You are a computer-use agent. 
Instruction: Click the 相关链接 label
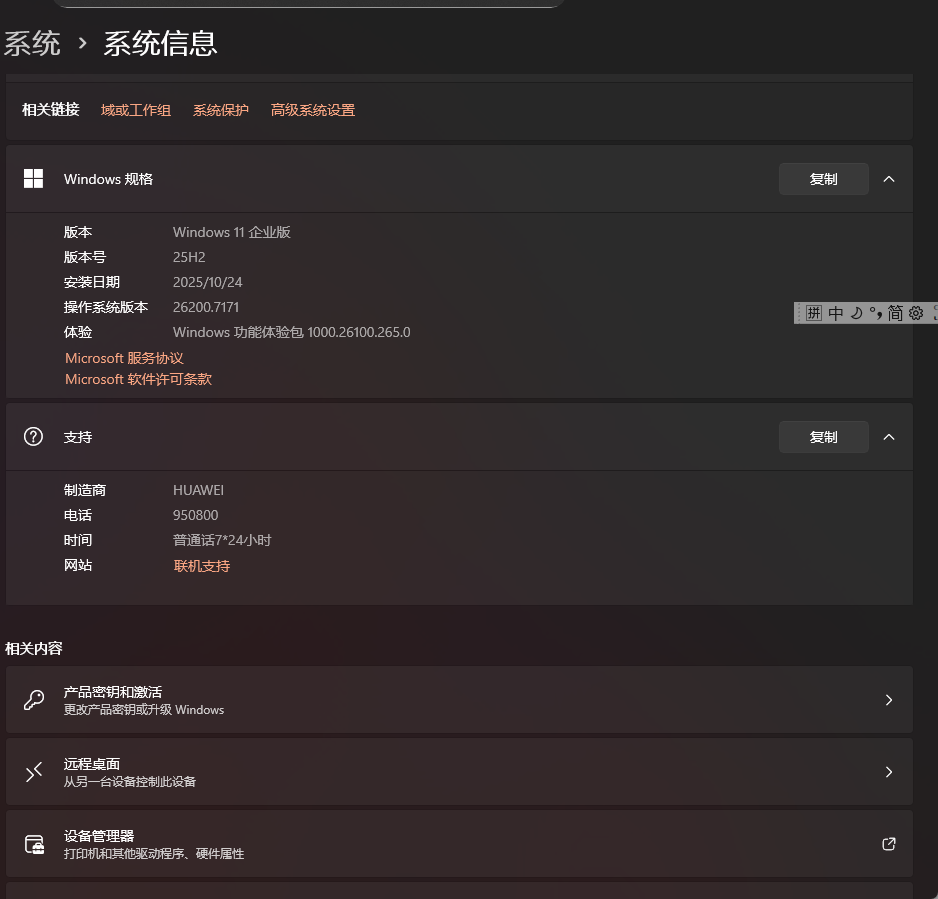pyautogui.click(x=51, y=109)
